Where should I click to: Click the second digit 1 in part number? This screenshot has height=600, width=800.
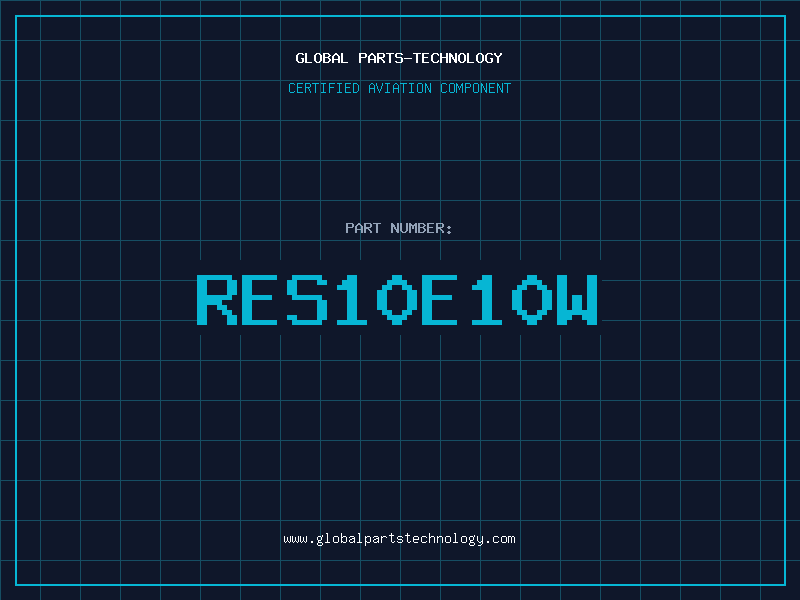click(488, 299)
